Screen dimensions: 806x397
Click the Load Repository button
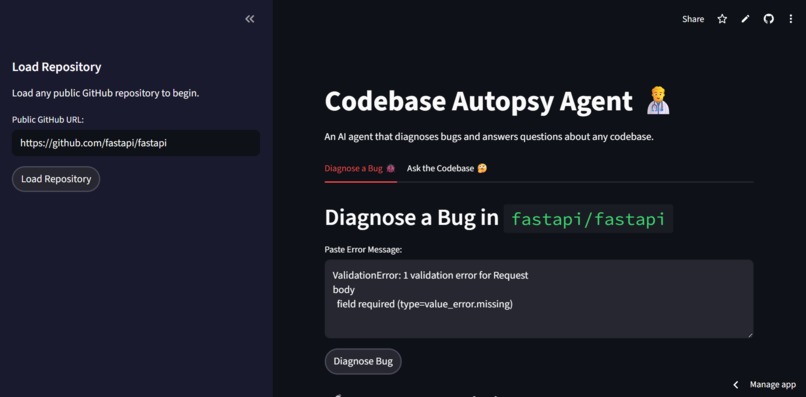56,179
